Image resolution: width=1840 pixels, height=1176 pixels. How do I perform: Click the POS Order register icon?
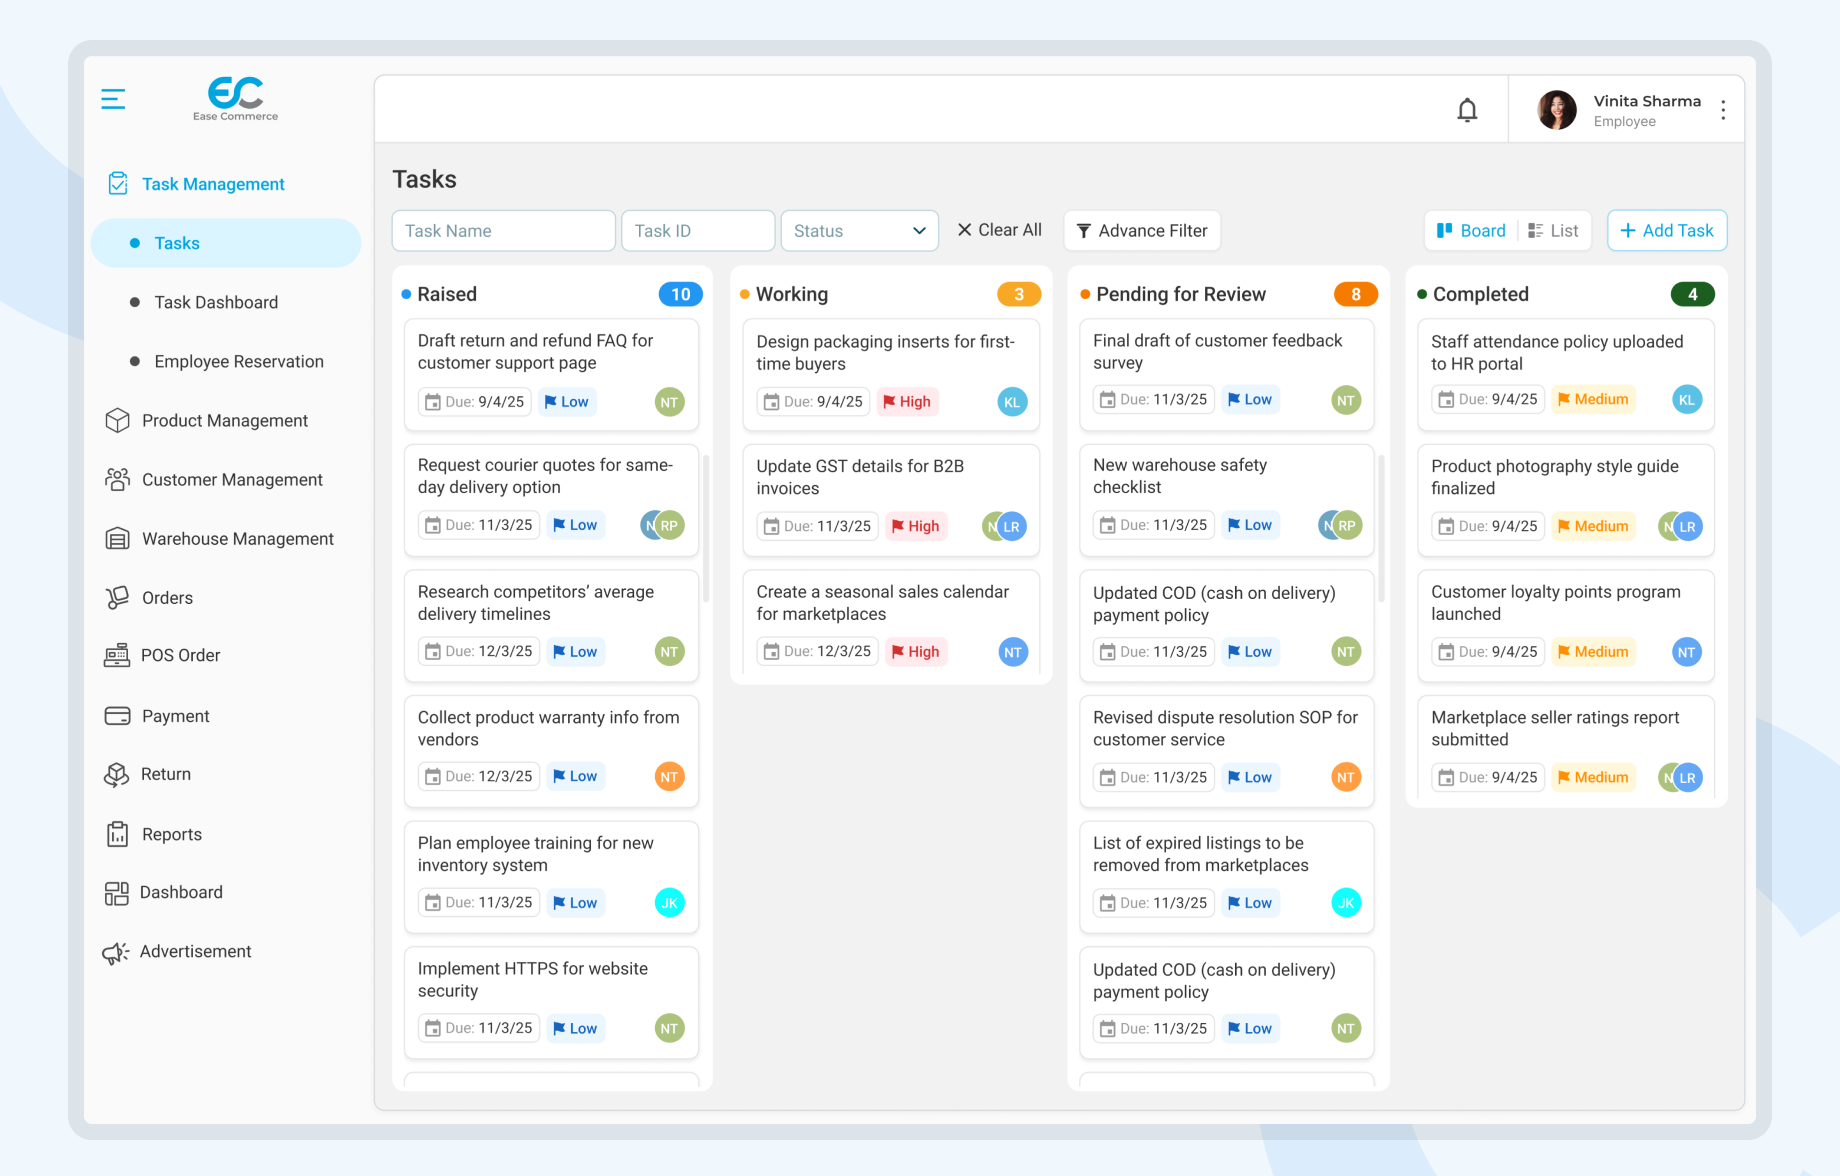[117, 656]
